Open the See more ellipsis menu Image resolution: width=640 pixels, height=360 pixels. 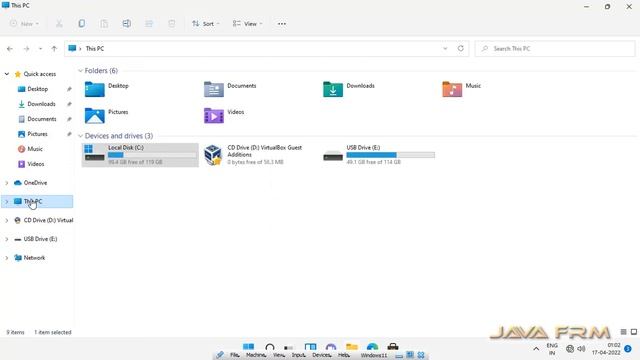(x=282, y=24)
